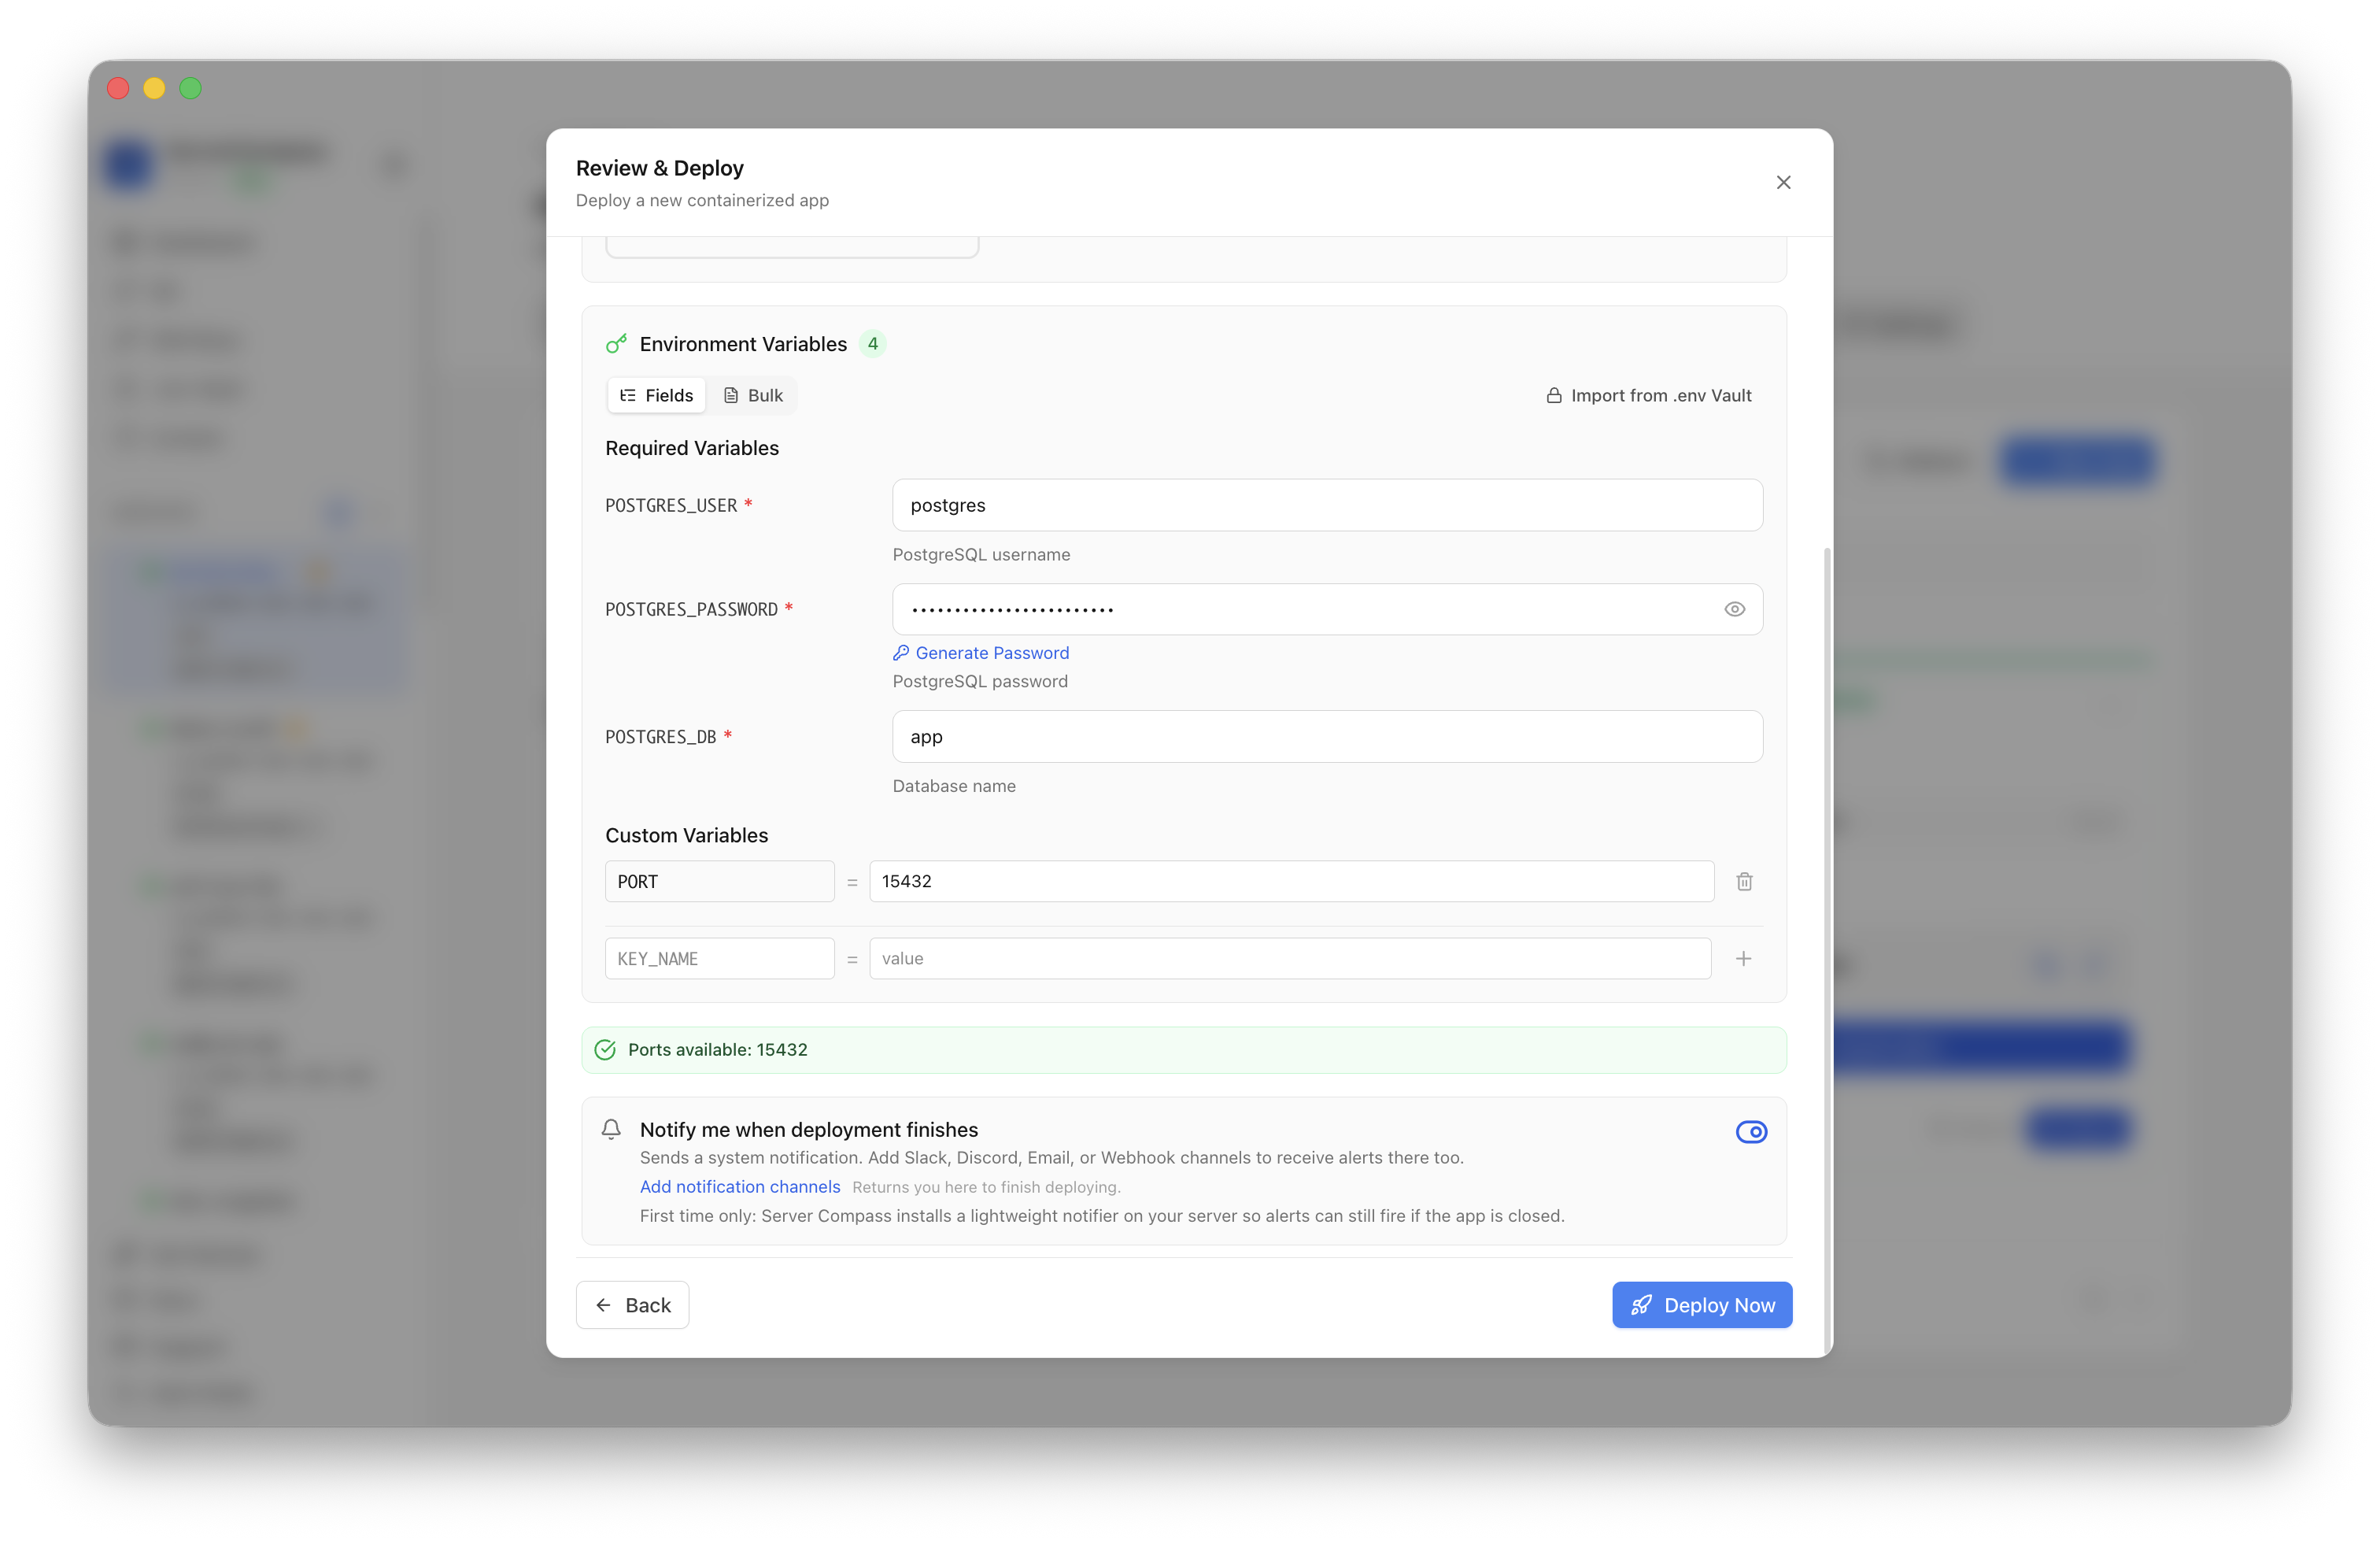Edit the 15432 port value field
The width and height of the screenshot is (2380, 1543).
(1292, 881)
